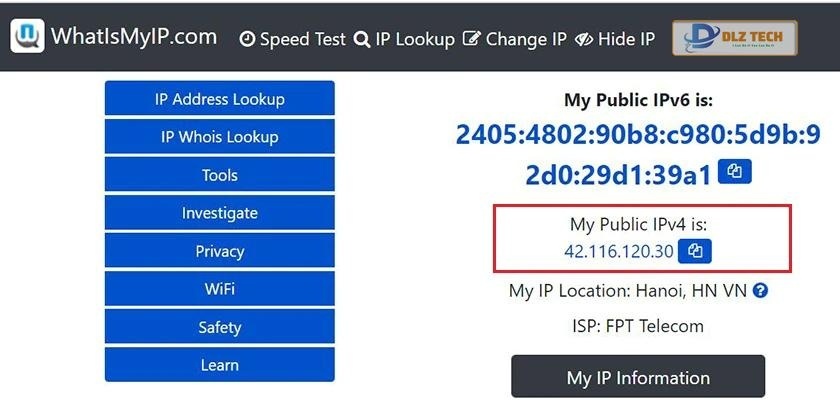
Task: Open the Hide IP page
Action: pyautogui.click(x=616, y=39)
